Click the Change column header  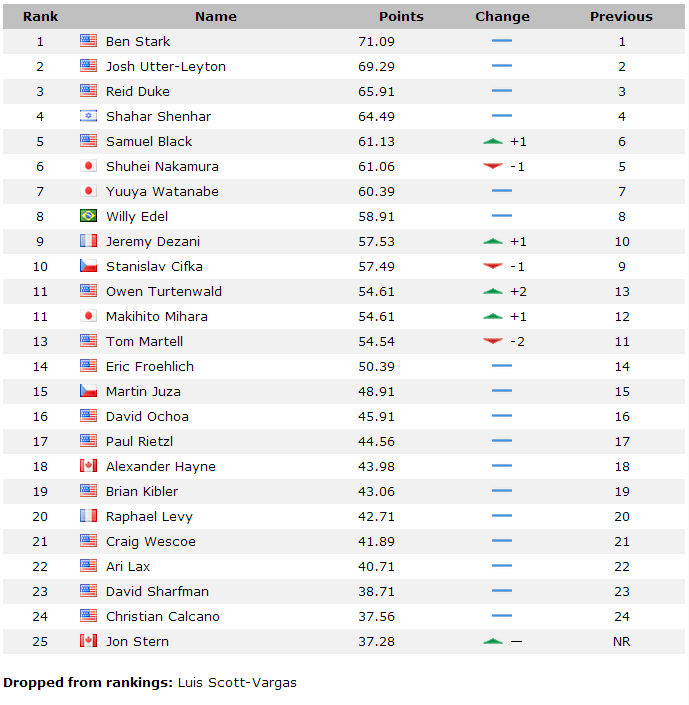pos(502,17)
